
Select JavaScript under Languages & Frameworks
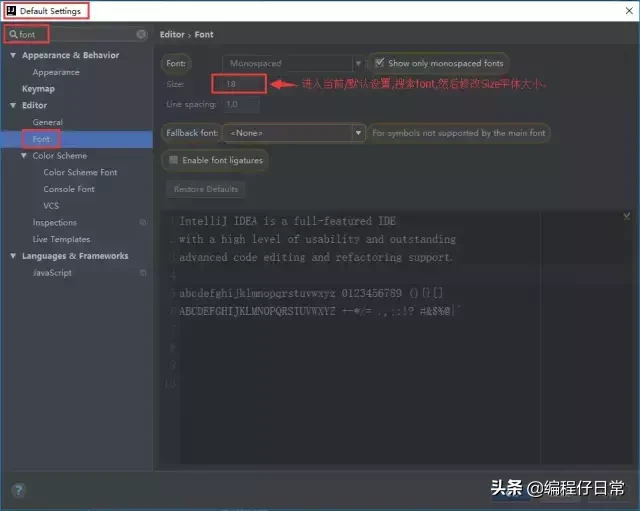[52, 273]
